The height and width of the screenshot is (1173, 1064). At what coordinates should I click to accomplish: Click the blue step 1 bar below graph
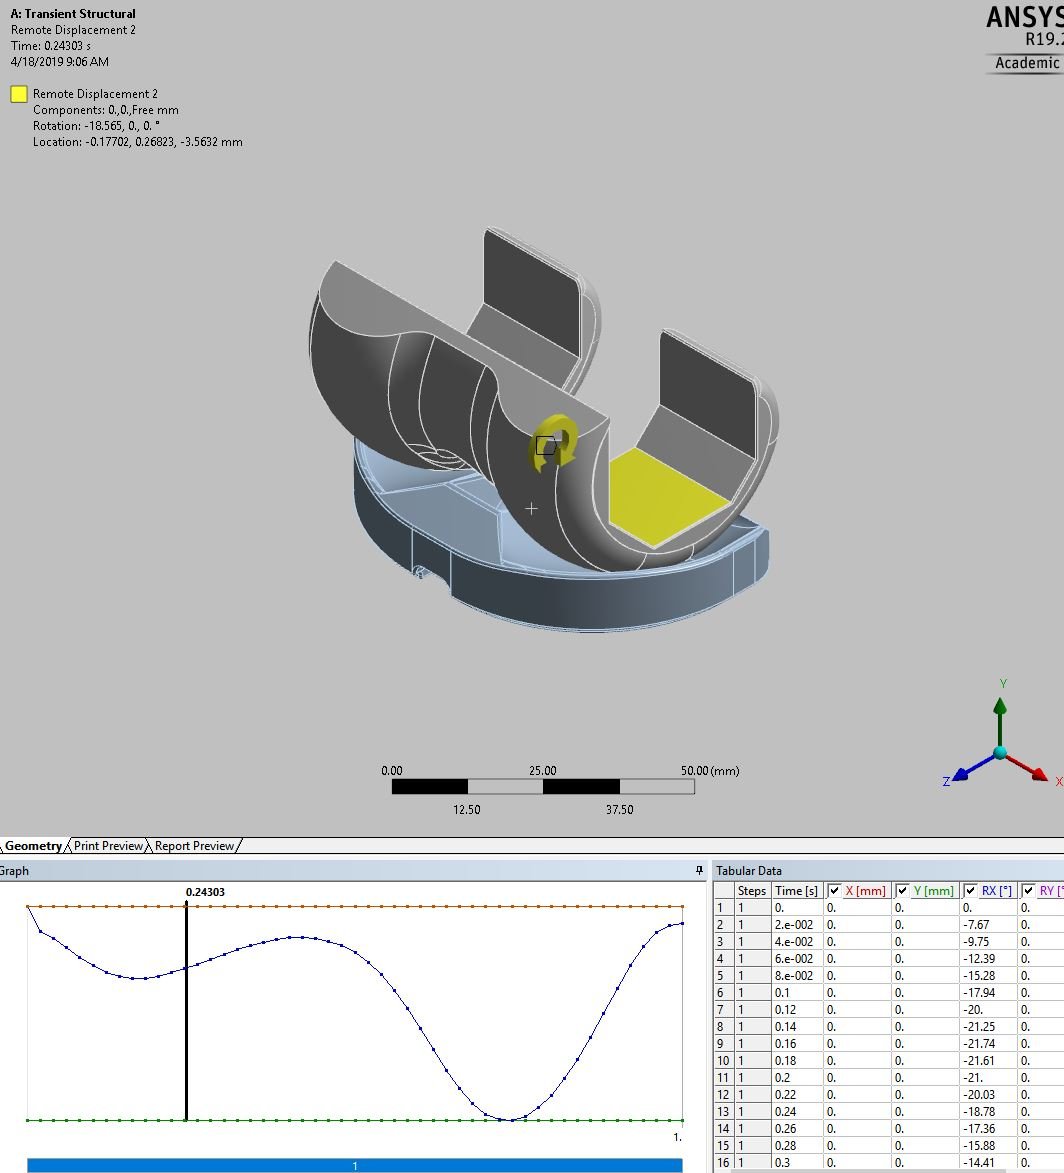point(355,1166)
